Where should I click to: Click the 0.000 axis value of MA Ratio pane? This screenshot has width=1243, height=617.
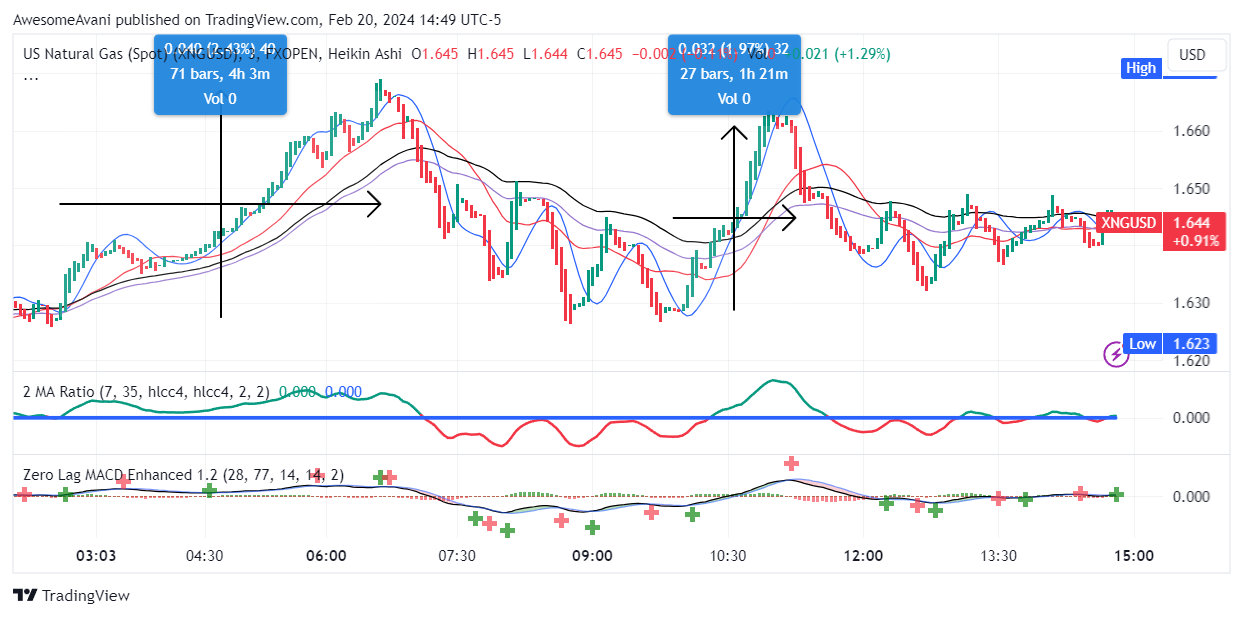(1192, 418)
